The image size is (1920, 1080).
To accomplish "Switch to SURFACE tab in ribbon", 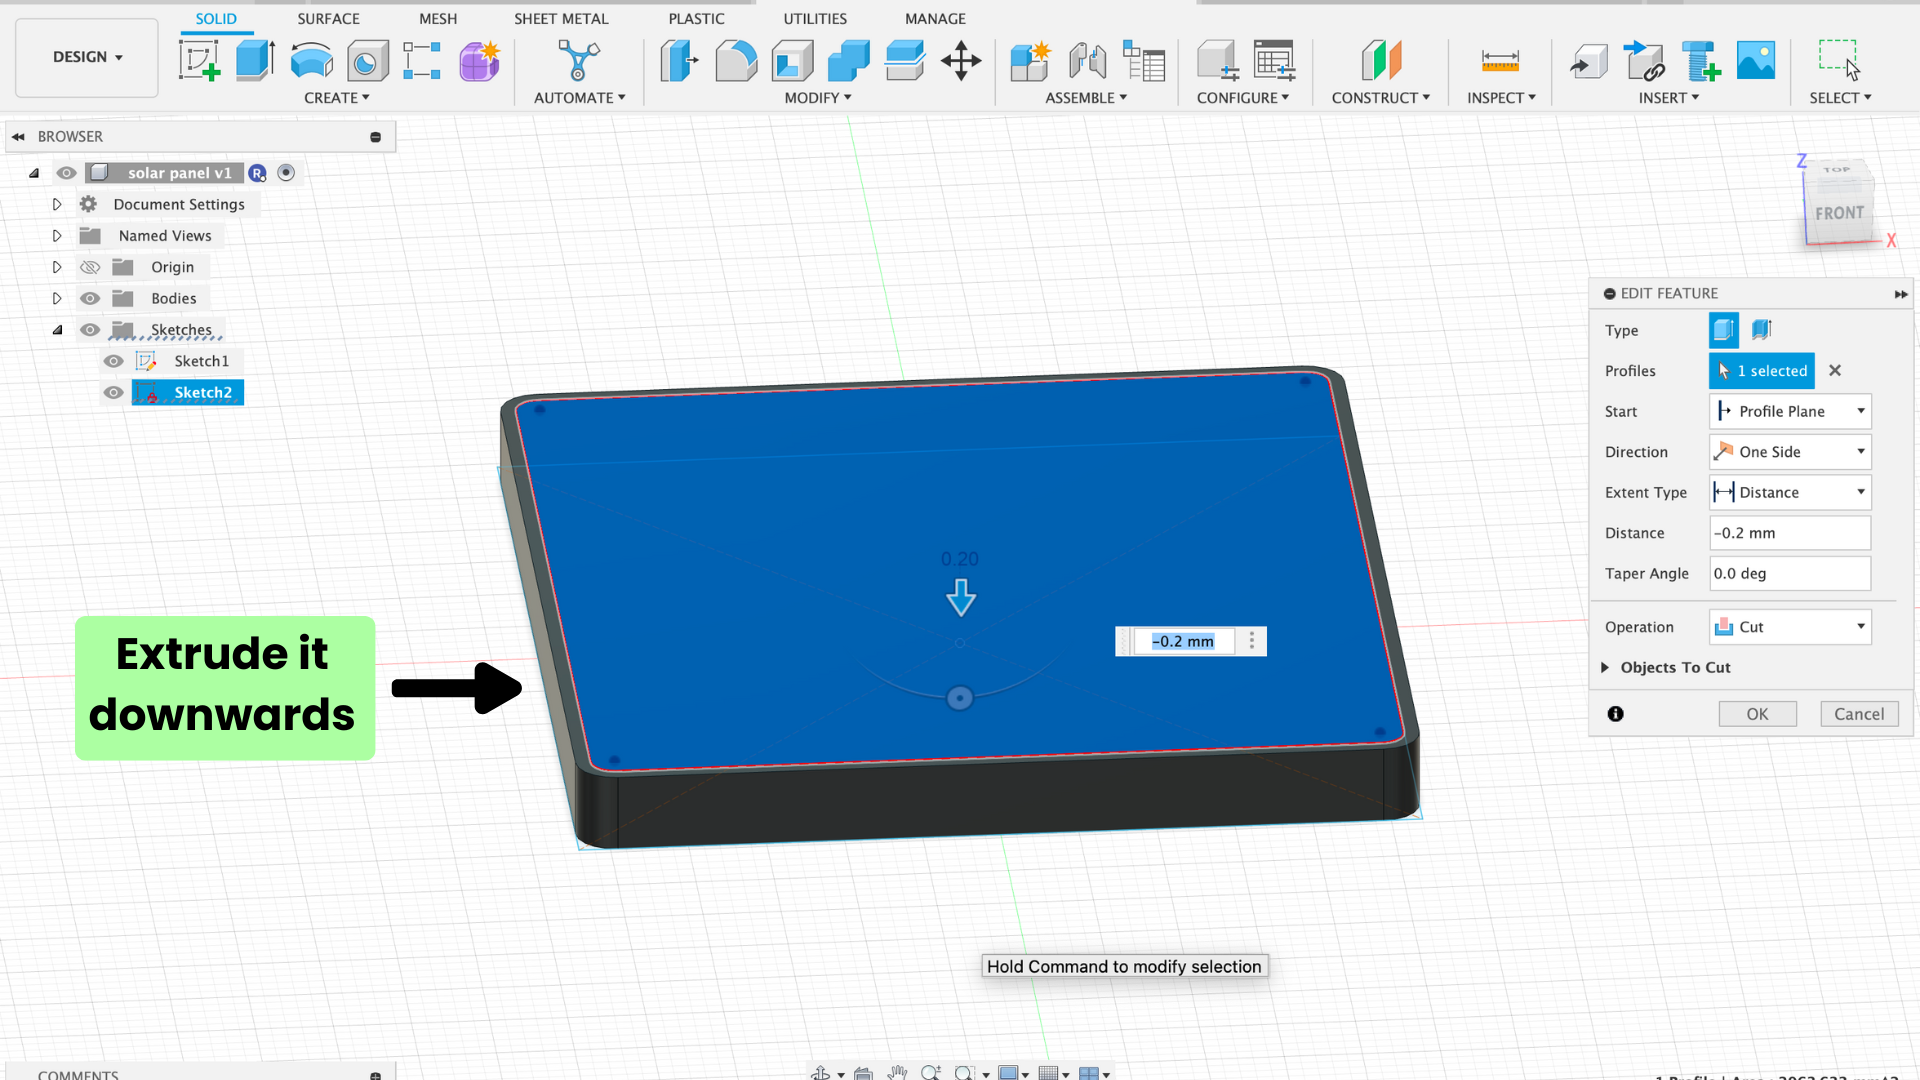I will coord(328,17).
